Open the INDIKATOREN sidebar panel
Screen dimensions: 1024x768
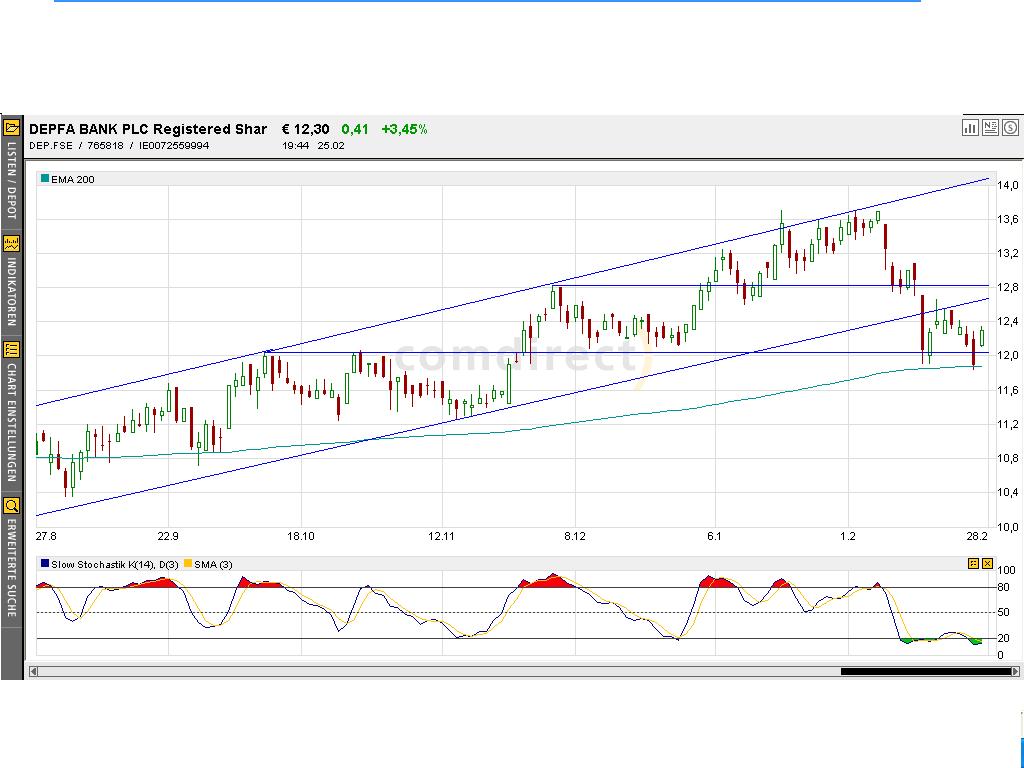click(11, 242)
